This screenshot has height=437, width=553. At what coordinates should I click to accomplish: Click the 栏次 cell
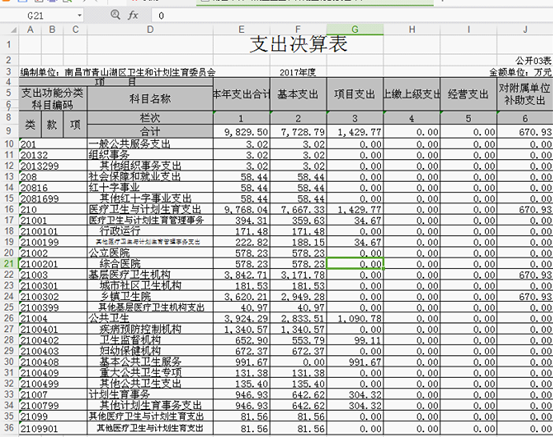pos(150,117)
